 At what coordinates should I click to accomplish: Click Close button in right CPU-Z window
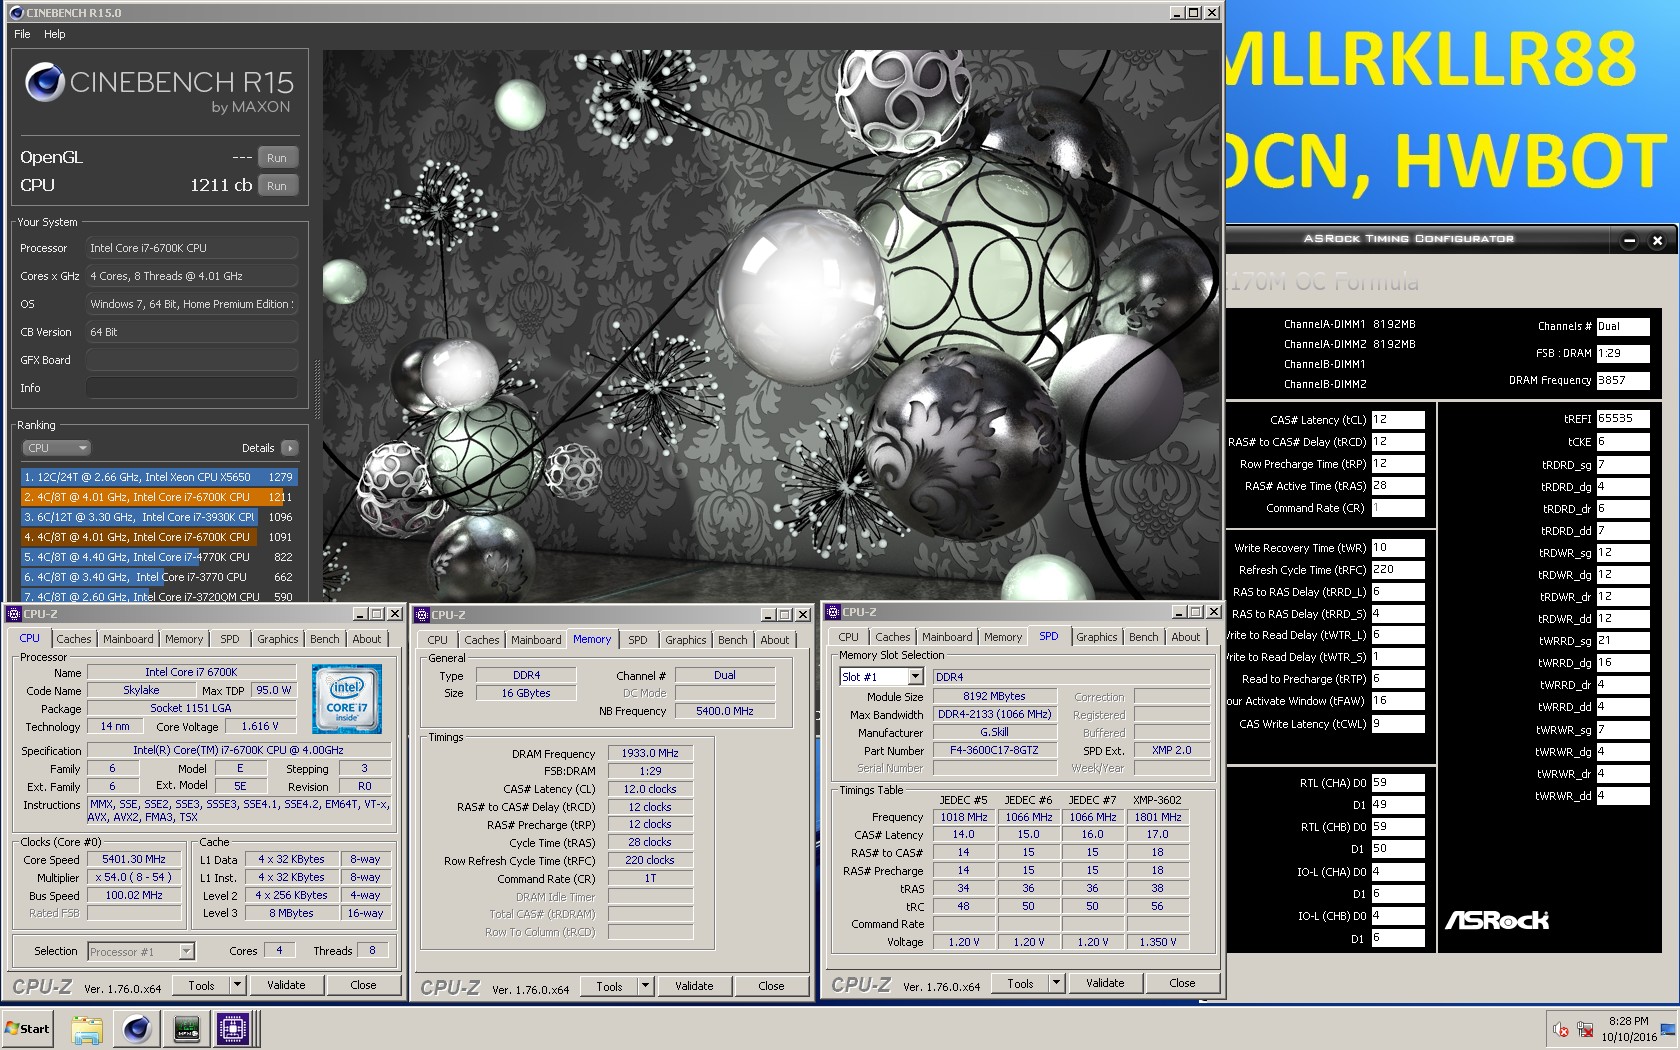pyautogui.click(x=1182, y=983)
